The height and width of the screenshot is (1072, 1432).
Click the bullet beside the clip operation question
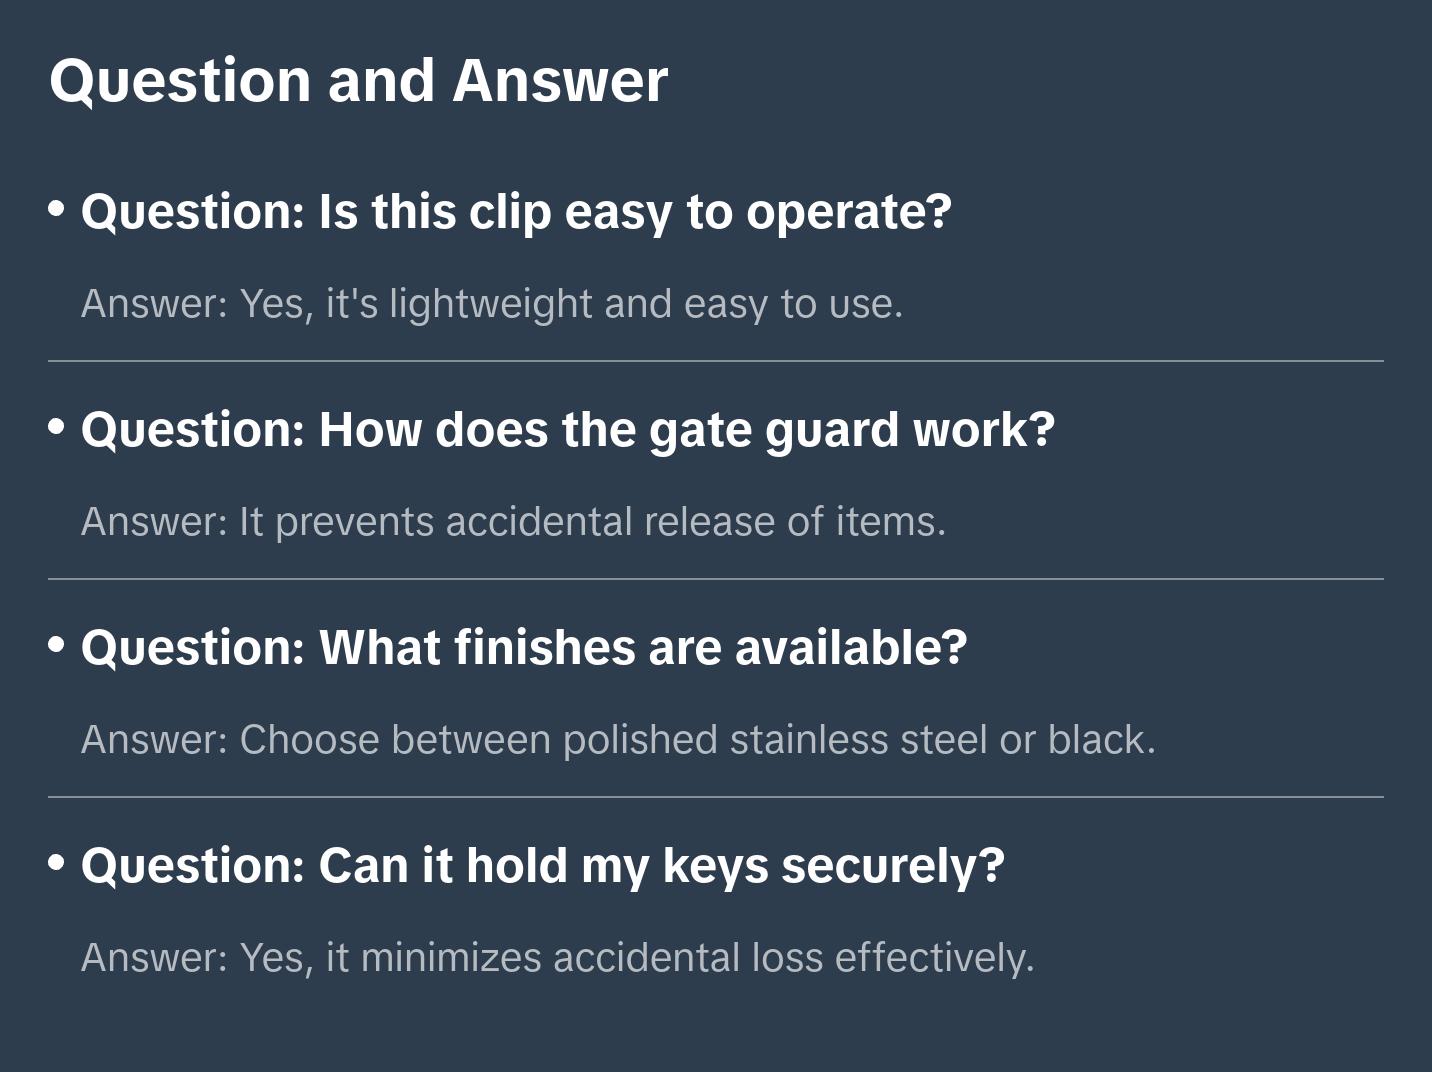[57, 209]
